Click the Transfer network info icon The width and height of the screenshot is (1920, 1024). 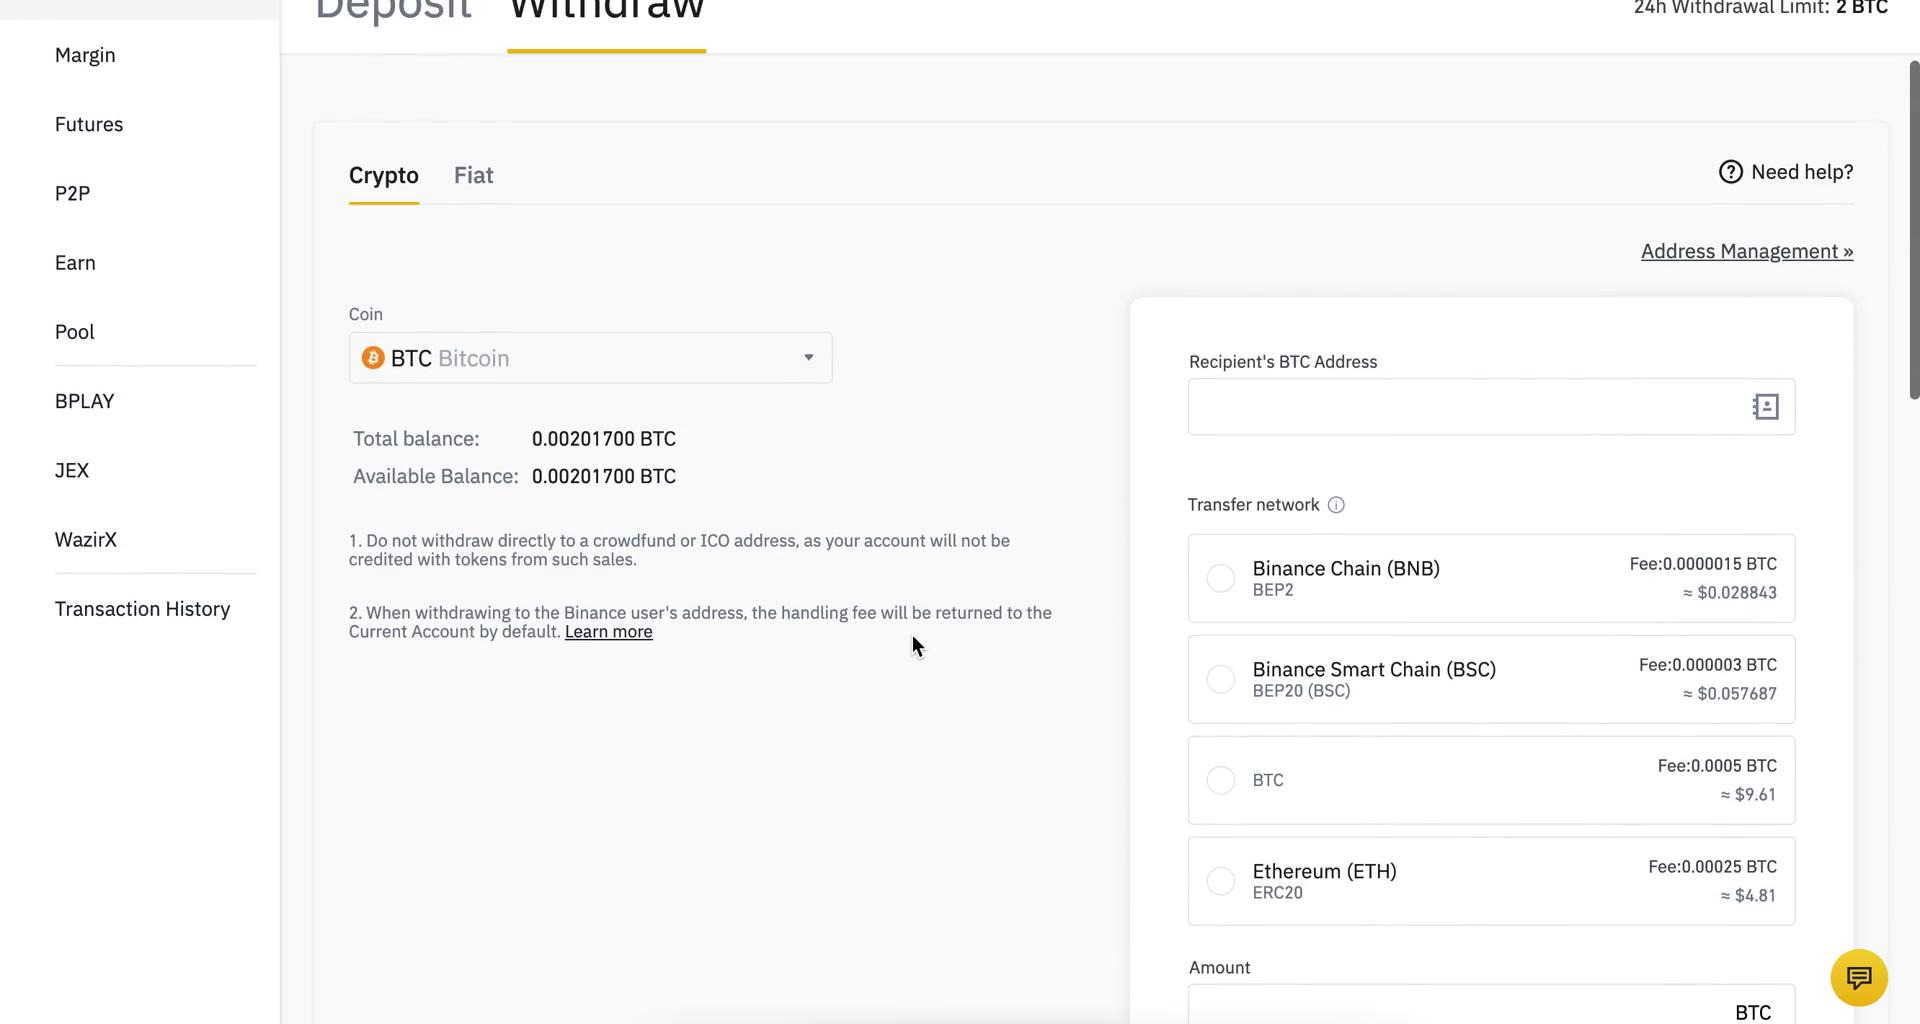click(x=1336, y=505)
